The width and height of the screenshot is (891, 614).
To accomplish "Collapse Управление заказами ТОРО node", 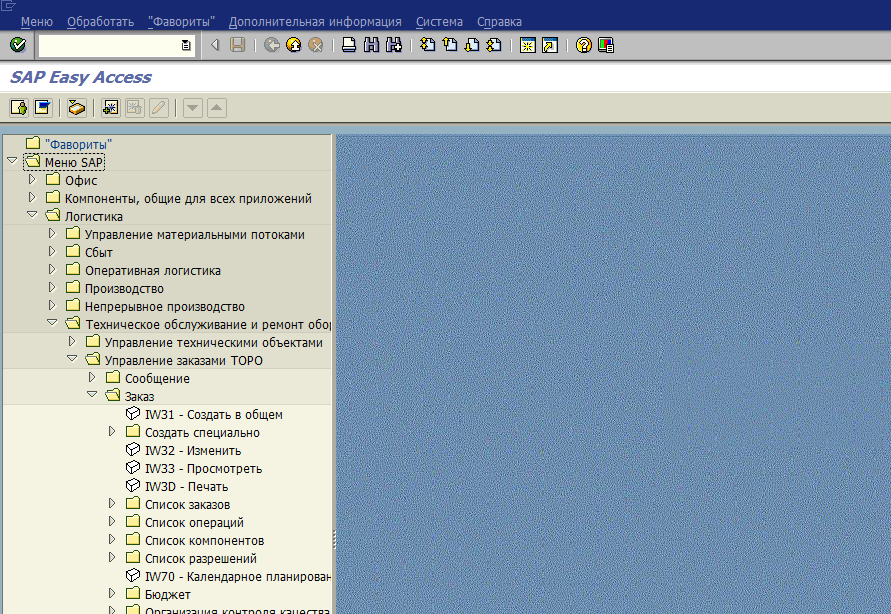I will coord(72,359).
